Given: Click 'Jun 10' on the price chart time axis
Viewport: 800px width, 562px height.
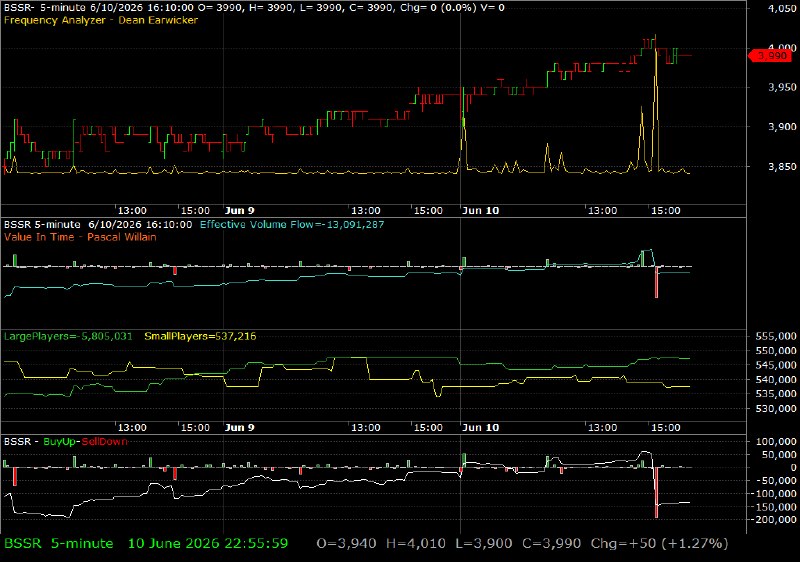Looking at the screenshot, I should coord(480,211).
